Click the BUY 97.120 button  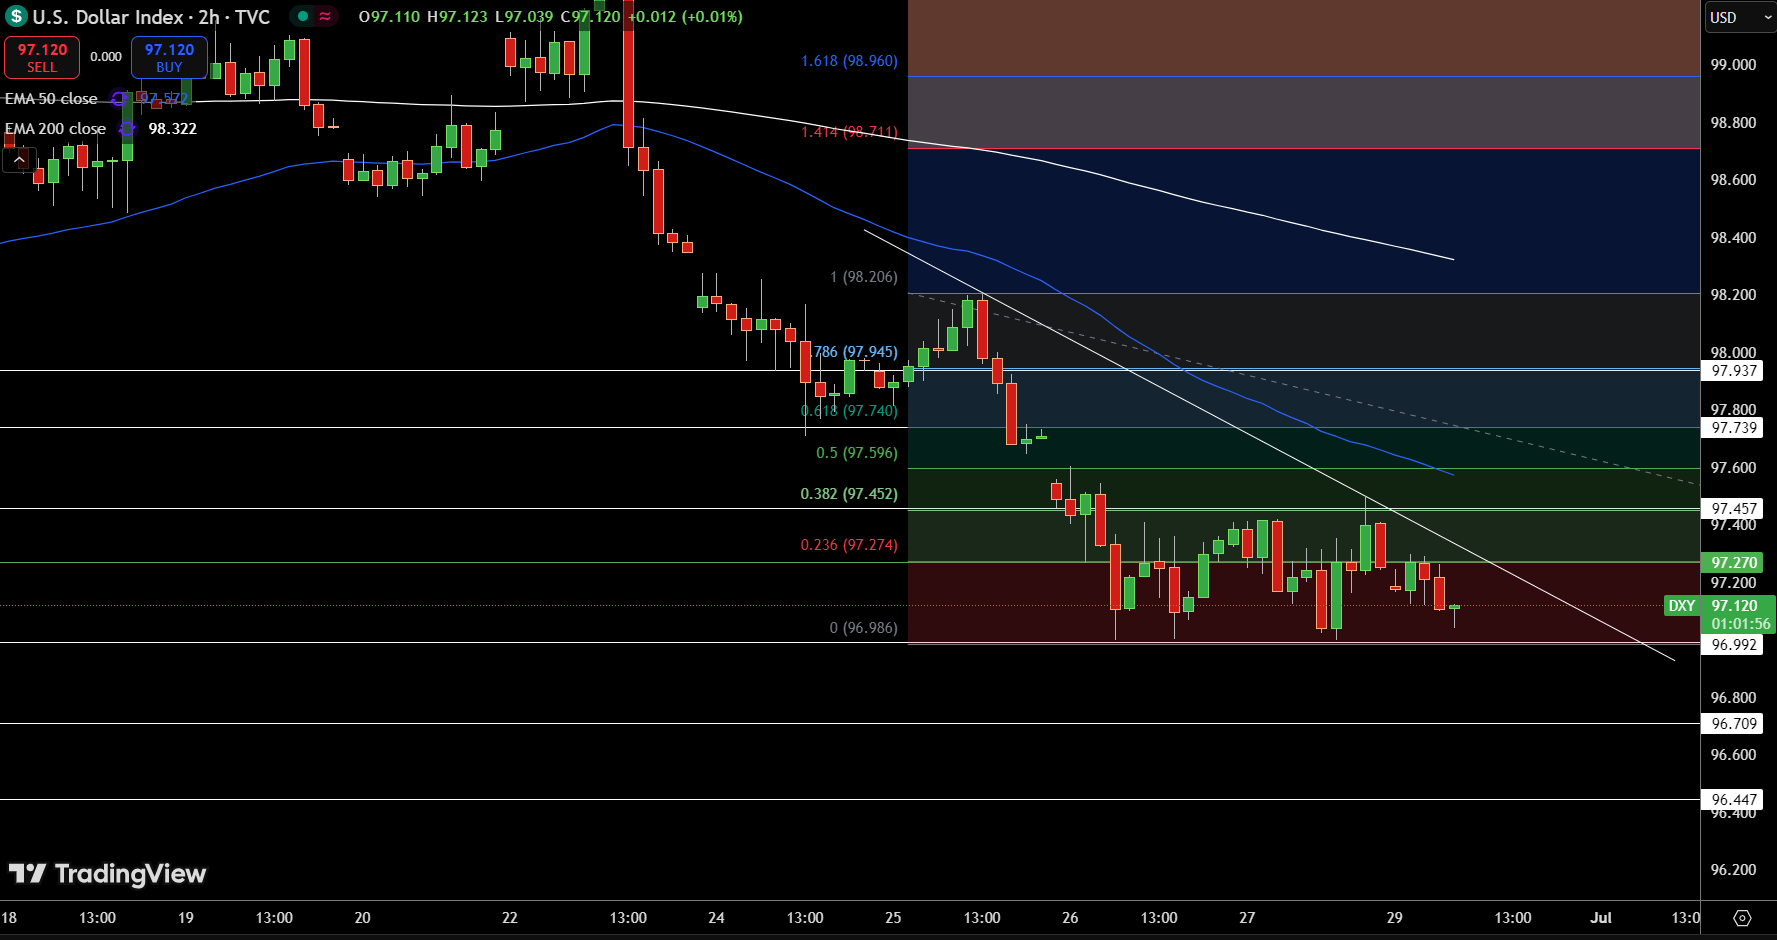click(x=169, y=57)
